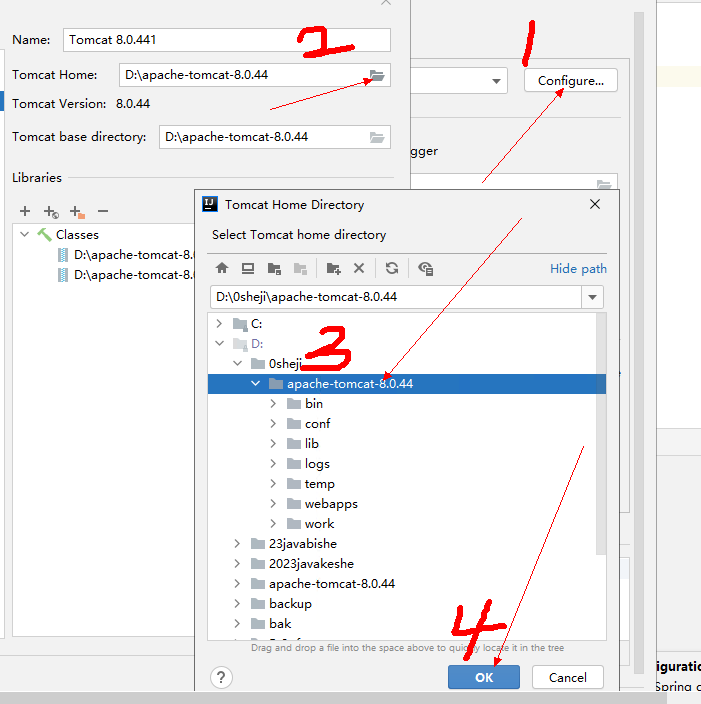Image resolution: width=701 pixels, height=704 pixels.
Task: Click the Project directory icon in file chooser toolbar
Action: (274, 268)
